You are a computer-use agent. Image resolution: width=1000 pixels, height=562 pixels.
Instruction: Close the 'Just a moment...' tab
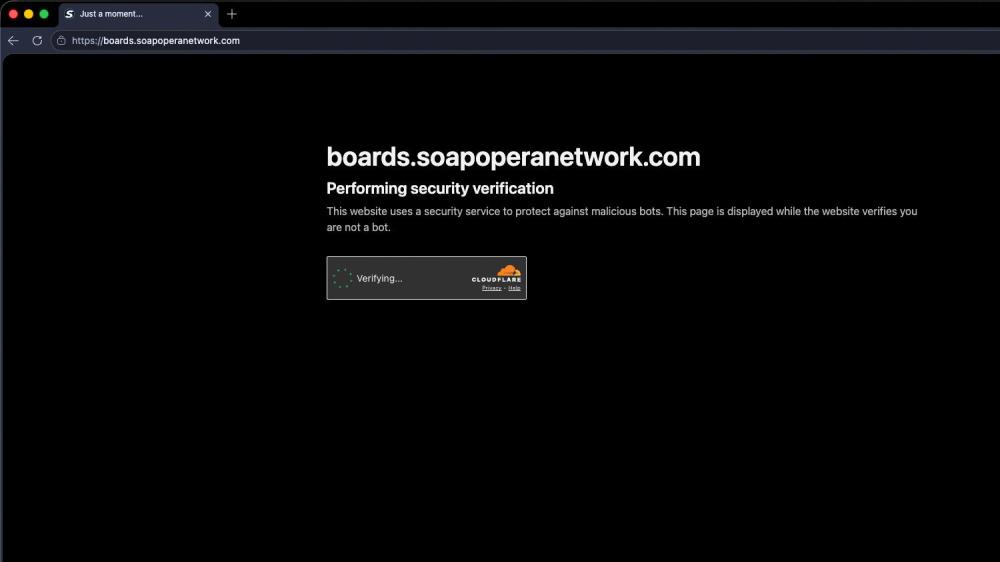click(208, 13)
